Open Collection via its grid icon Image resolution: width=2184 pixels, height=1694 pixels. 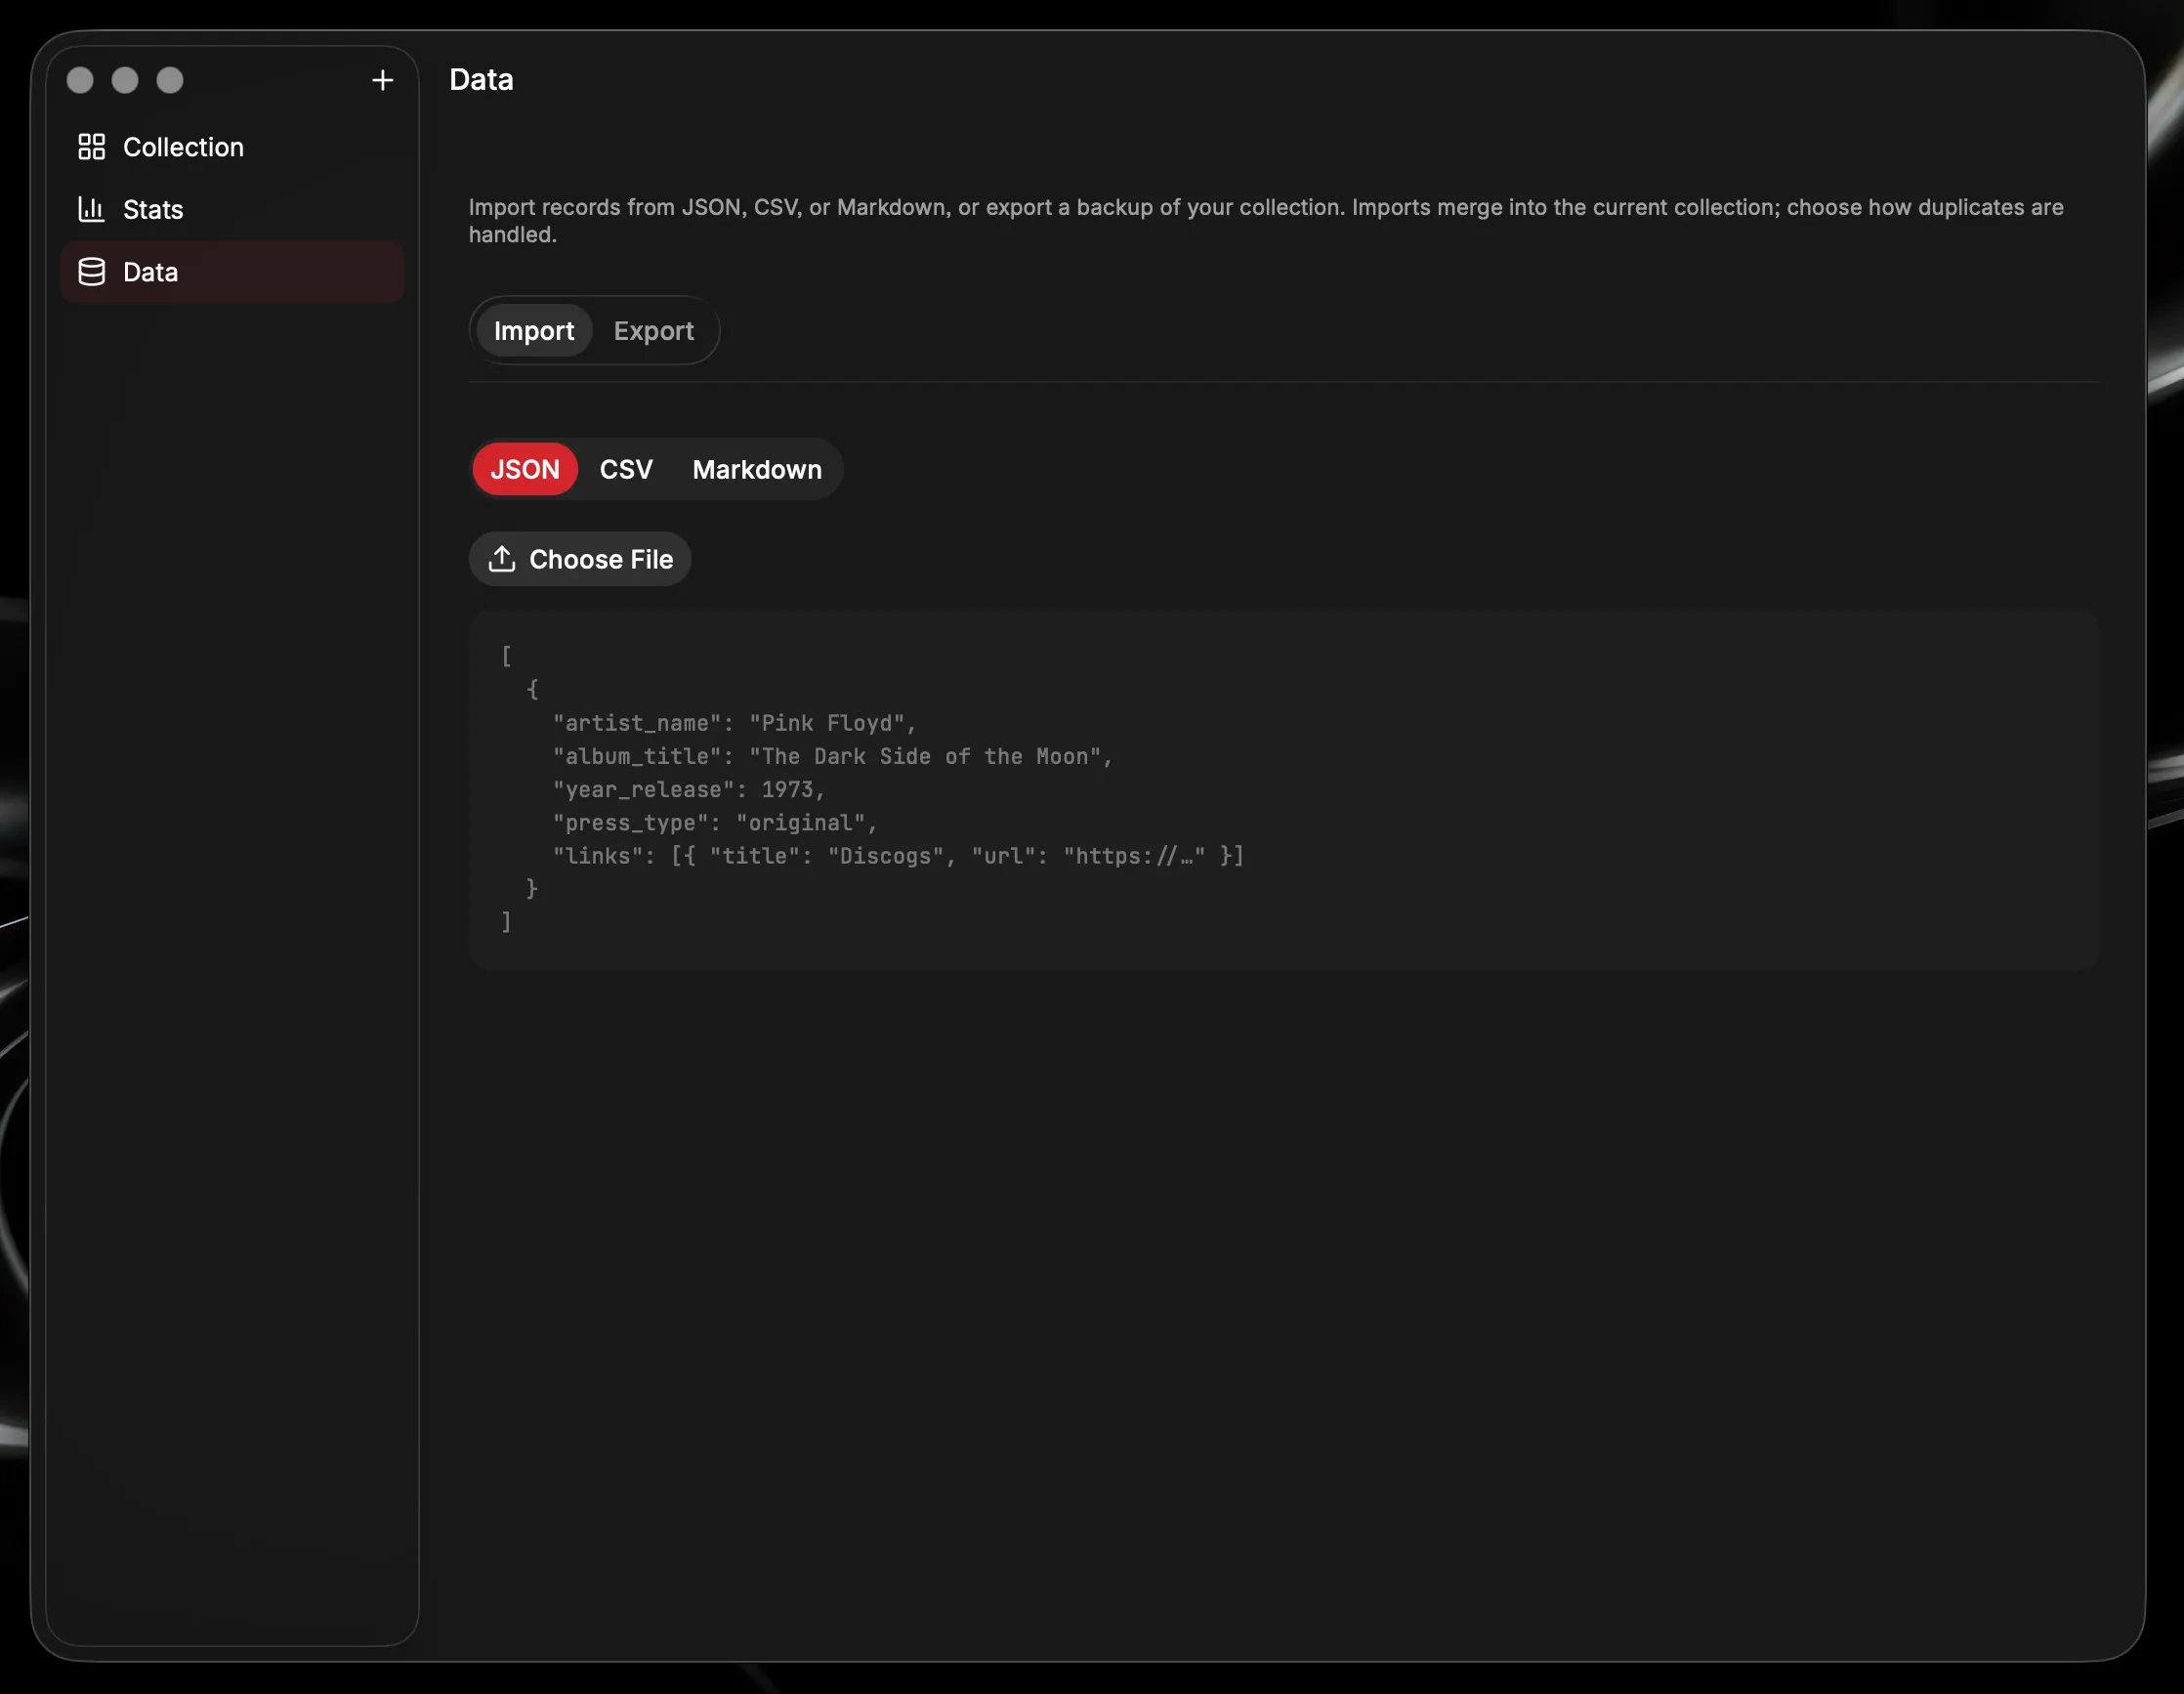coord(92,147)
